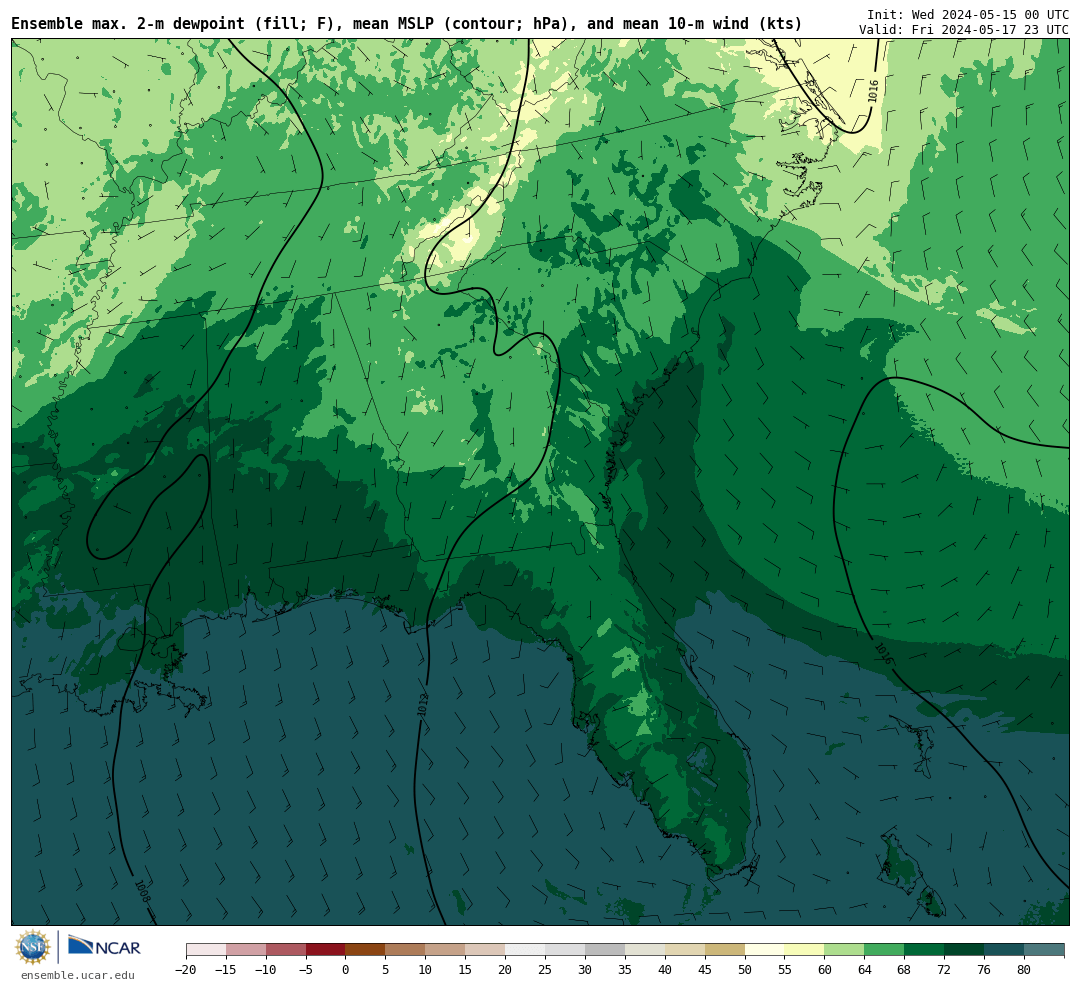This screenshot has height=988, width=1080.
Task: Pick the -20 to -15 pale pink swatch
Action: click(206, 949)
